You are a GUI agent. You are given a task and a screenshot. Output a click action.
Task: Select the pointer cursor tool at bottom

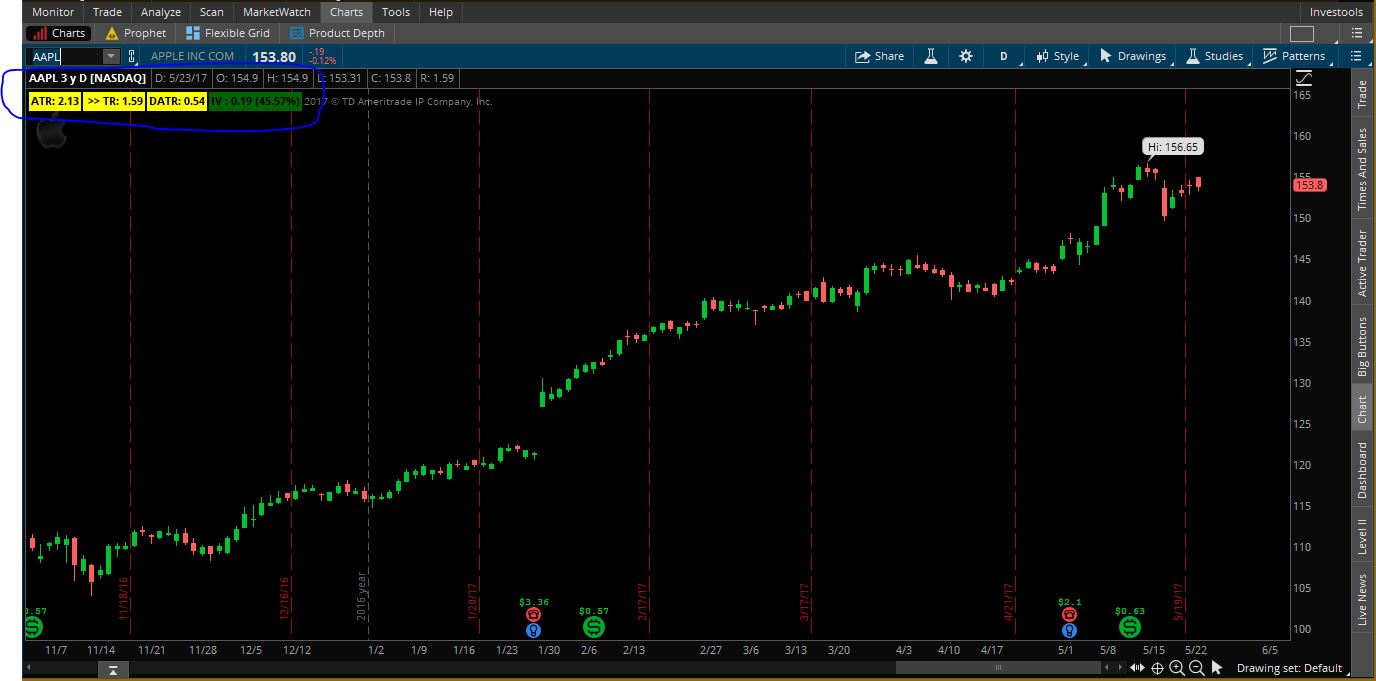(x=1217, y=668)
